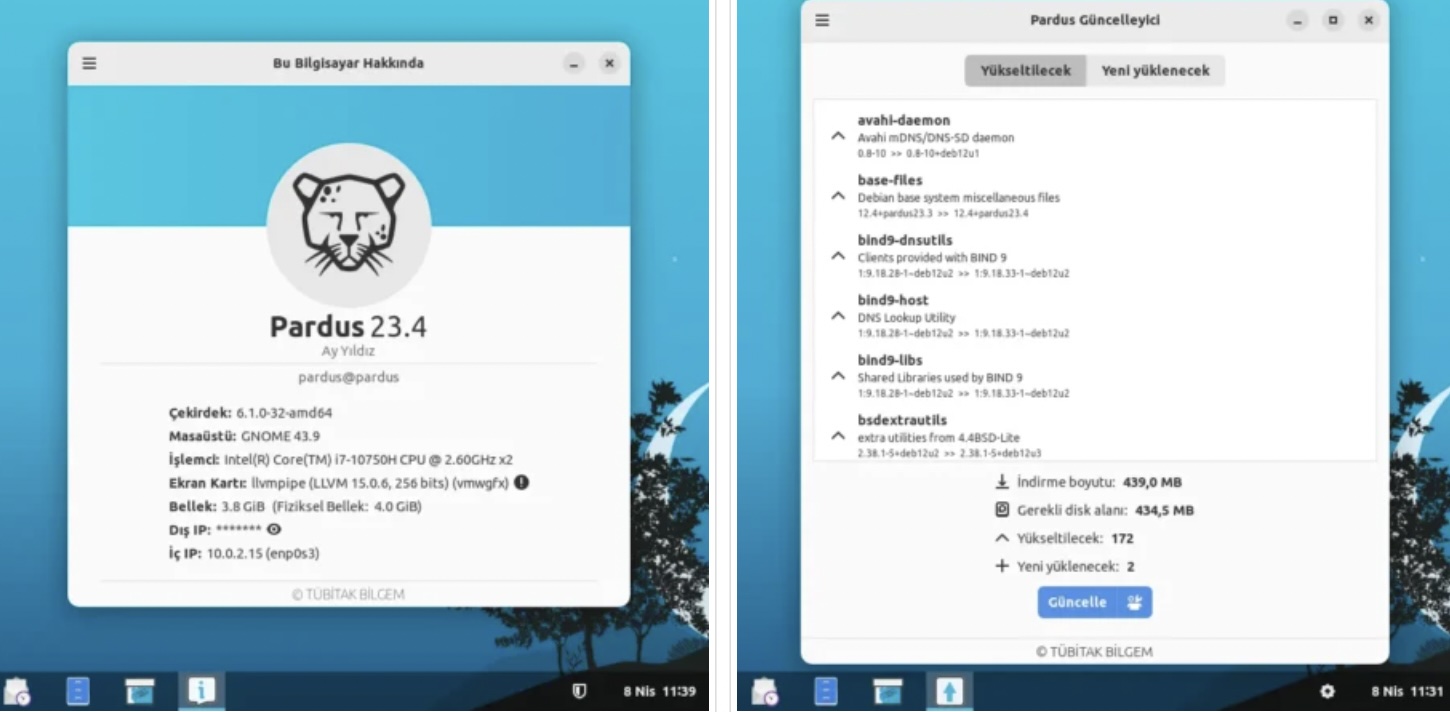The width and height of the screenshot is (1450, 712).
Task: Click the Pardus leopard logo
Action: click(348, 225)
